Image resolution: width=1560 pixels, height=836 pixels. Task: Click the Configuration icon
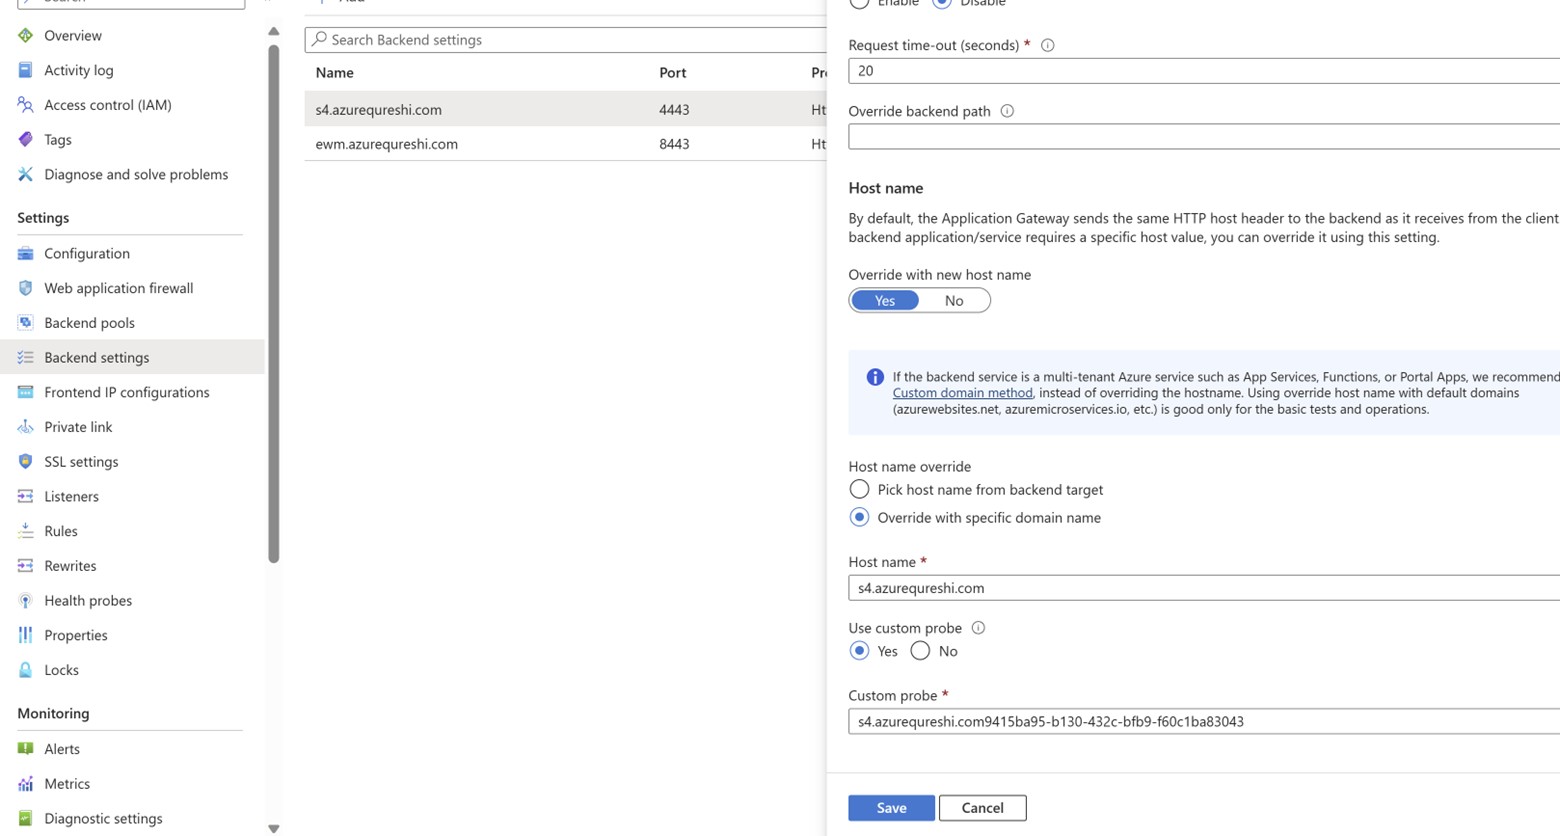(25, 253)
